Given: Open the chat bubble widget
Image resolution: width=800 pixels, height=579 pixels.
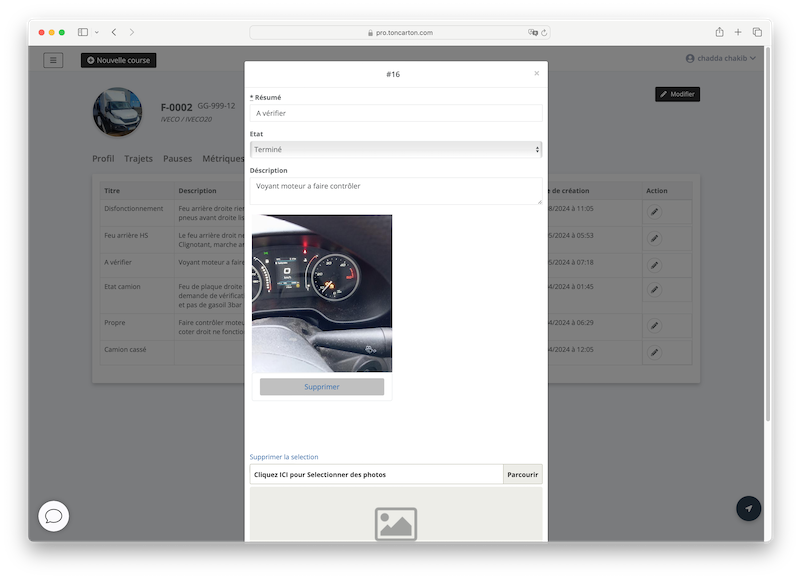Looking at the screenshot, I should (x=54, y=516).
